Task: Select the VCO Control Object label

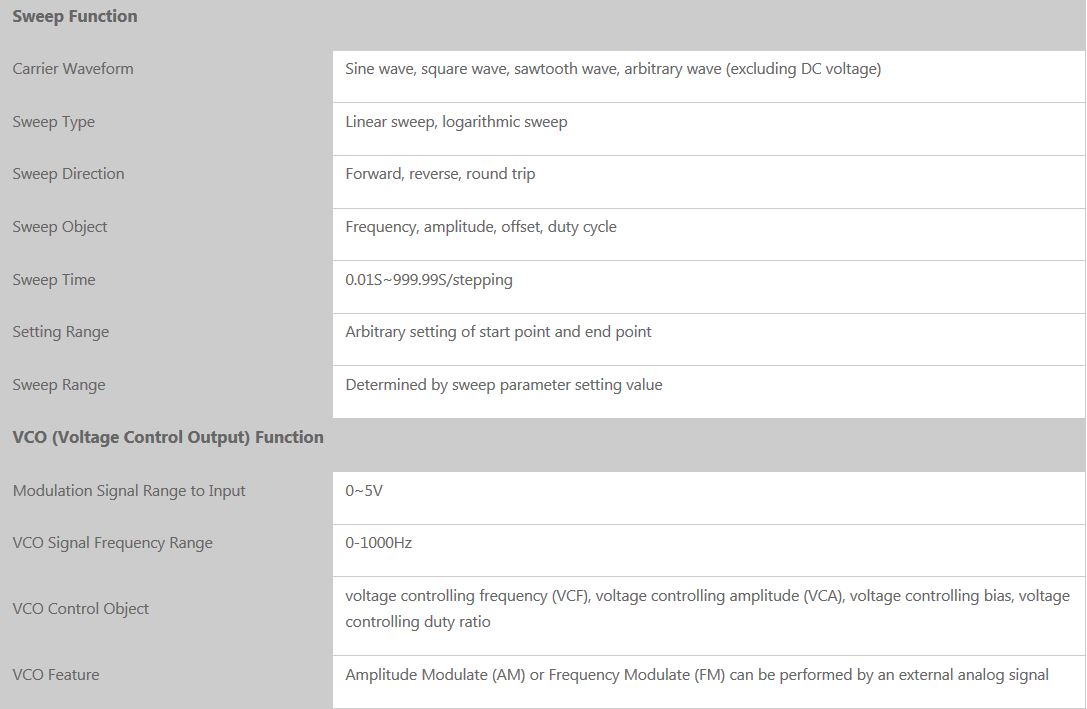Action: click(81, 609)
